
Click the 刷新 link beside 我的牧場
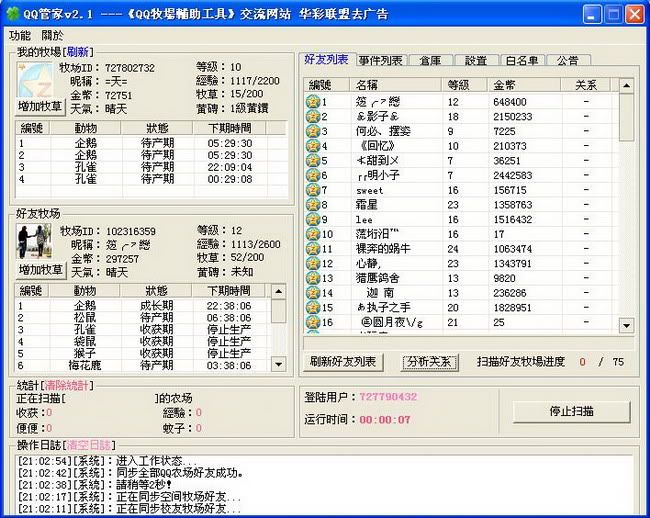(x=78, y=52)
